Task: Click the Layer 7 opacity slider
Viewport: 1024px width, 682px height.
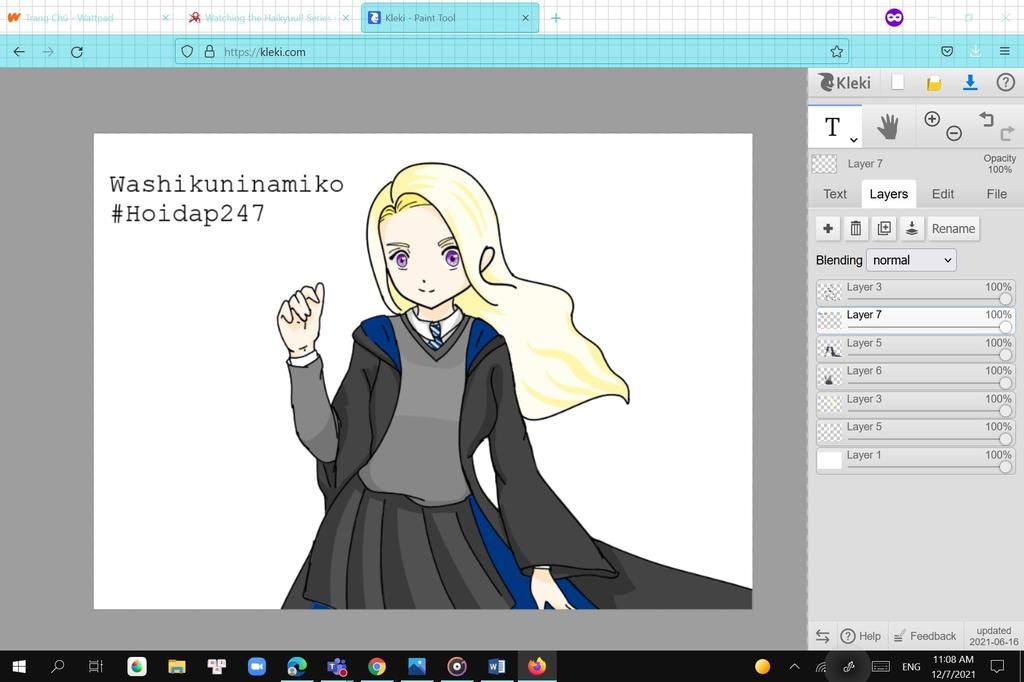Action: pyautogui.click(x=929, y=327)
